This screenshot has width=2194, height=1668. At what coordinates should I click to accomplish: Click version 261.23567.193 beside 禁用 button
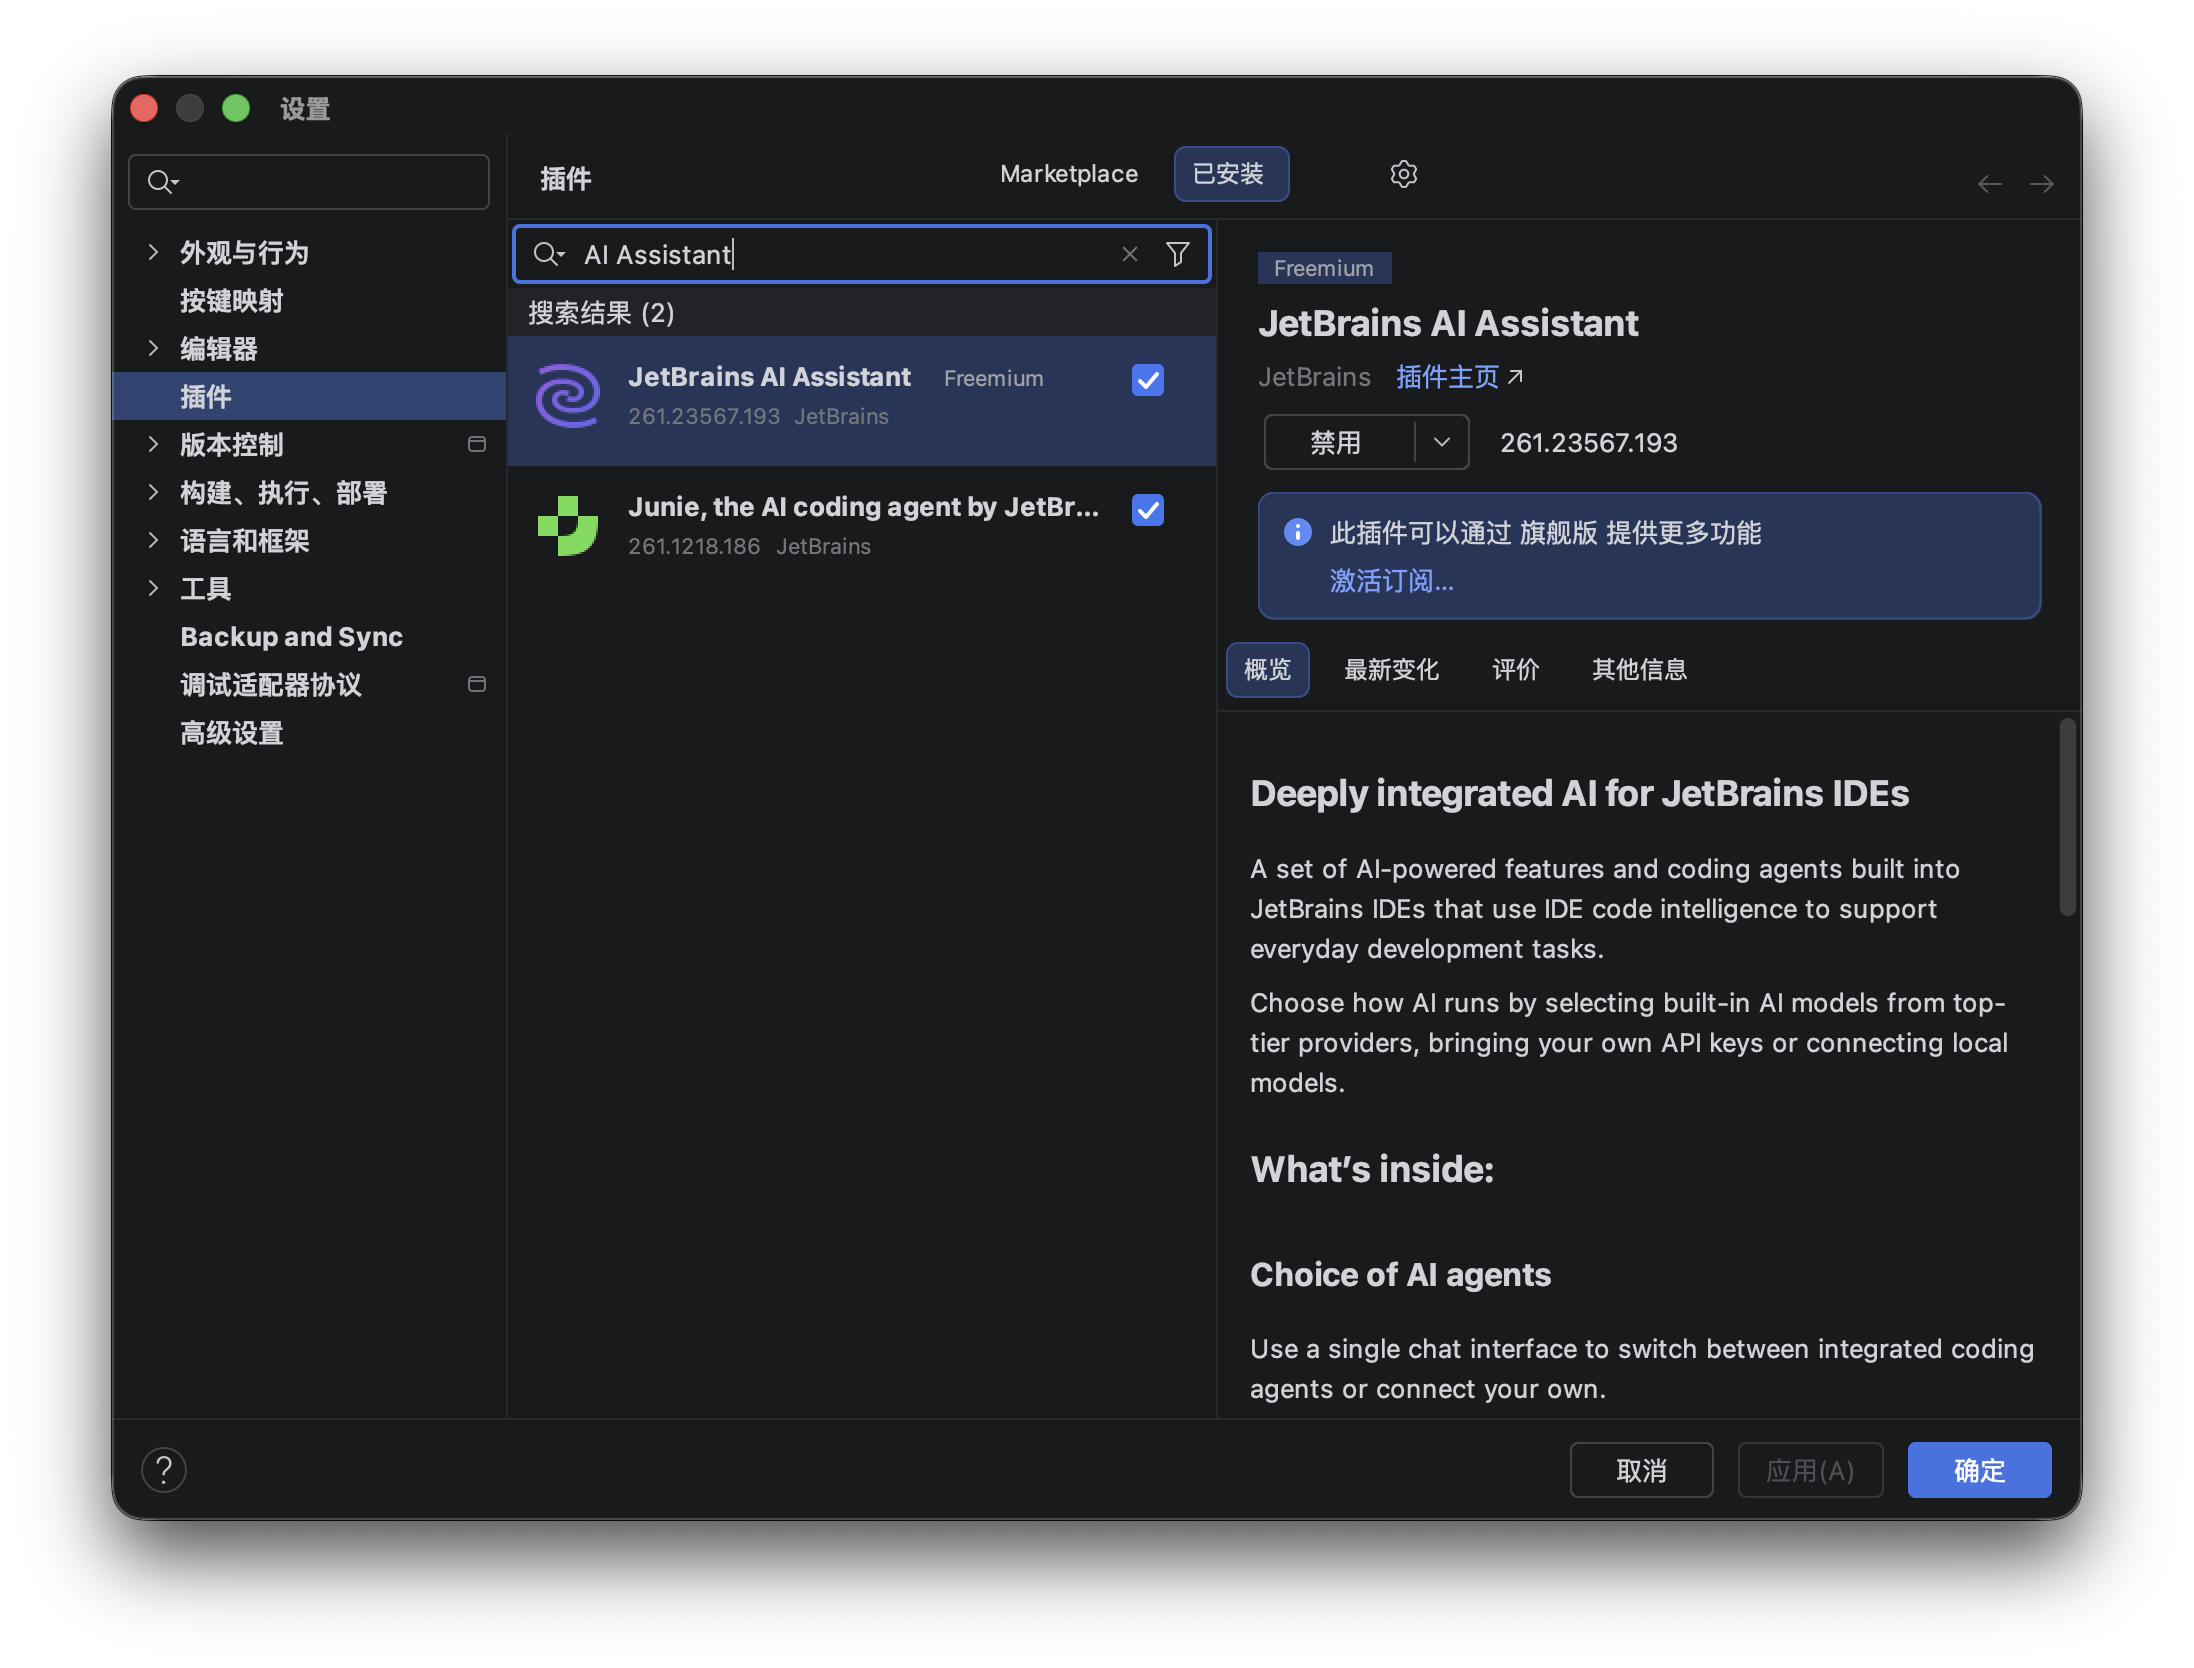click(x=1588, y=442)
